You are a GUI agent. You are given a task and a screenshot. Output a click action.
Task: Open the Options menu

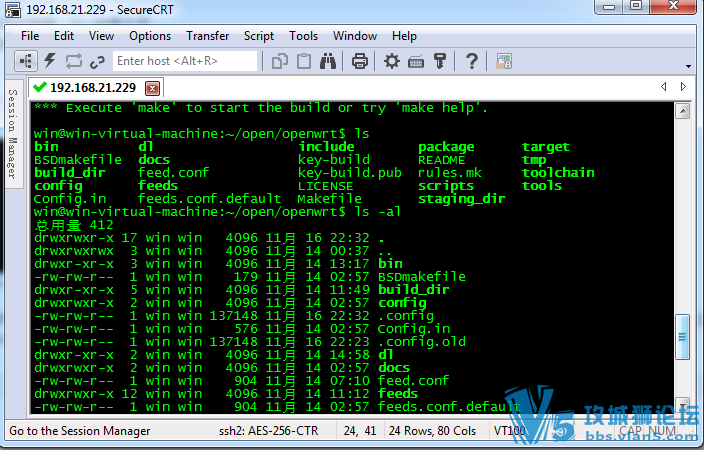pos(150,36)
